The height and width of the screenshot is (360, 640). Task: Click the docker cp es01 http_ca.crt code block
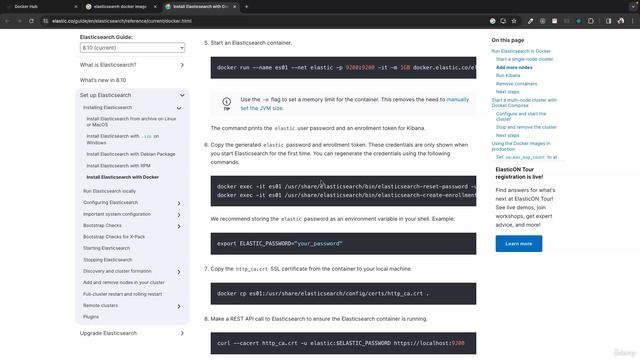[343, 293]
